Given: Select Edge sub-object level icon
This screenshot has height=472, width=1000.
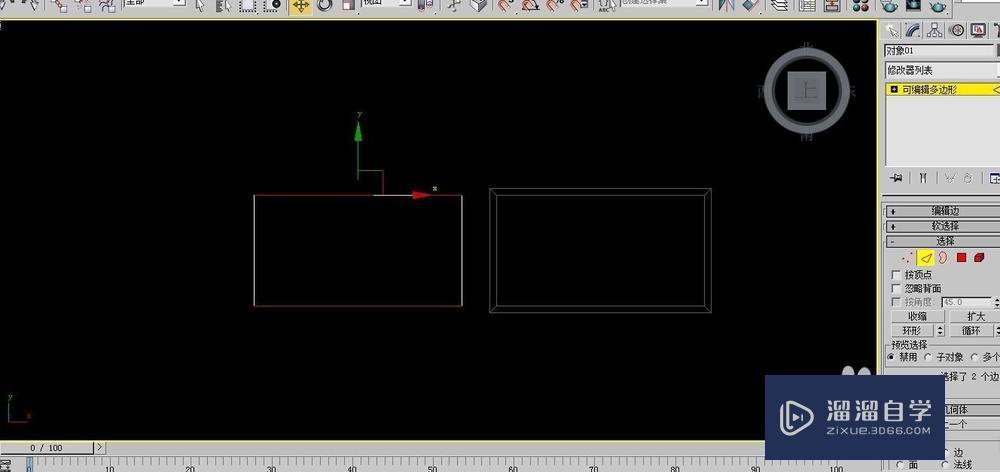Looking at the screenshot, I should 925,258.
